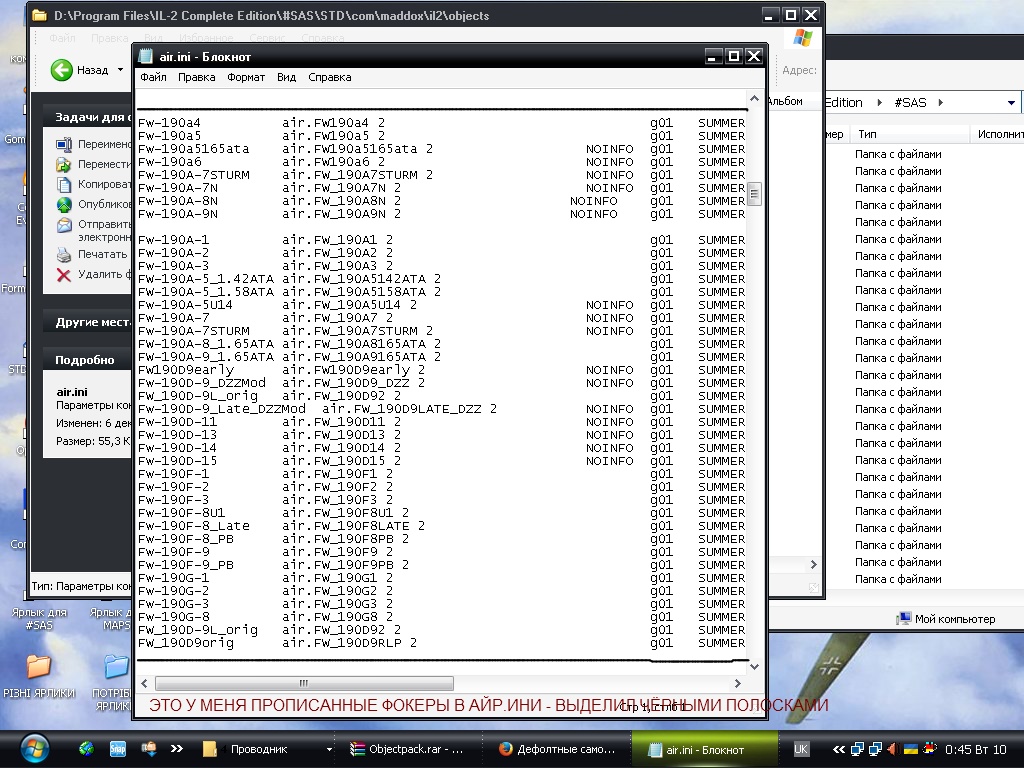Click the first network connection tray icon
This screenshot has width=1024, height=768.
tap(857, 749)
